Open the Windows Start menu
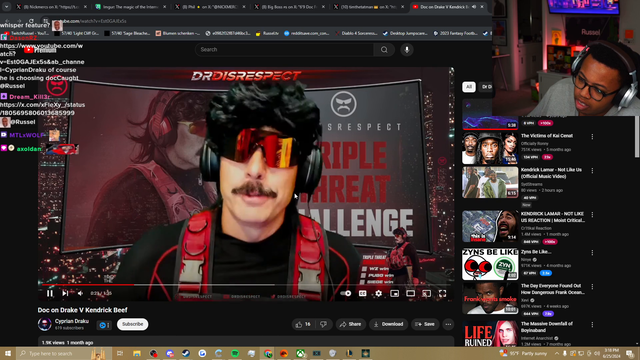This screenshot has width=640, height=360. 8,353
